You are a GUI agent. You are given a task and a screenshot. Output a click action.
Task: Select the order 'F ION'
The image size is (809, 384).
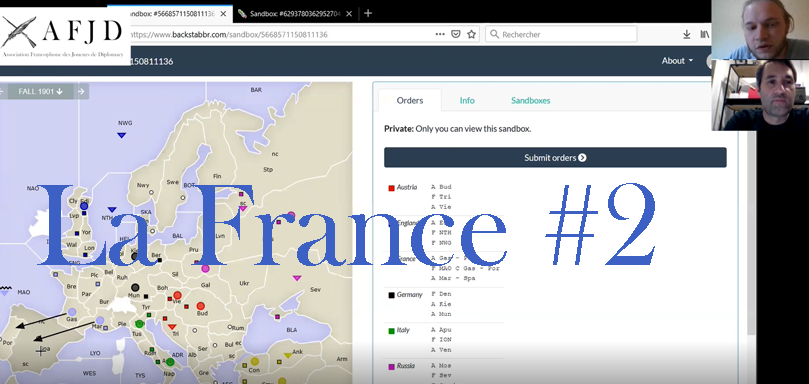[x=441, y=340]
